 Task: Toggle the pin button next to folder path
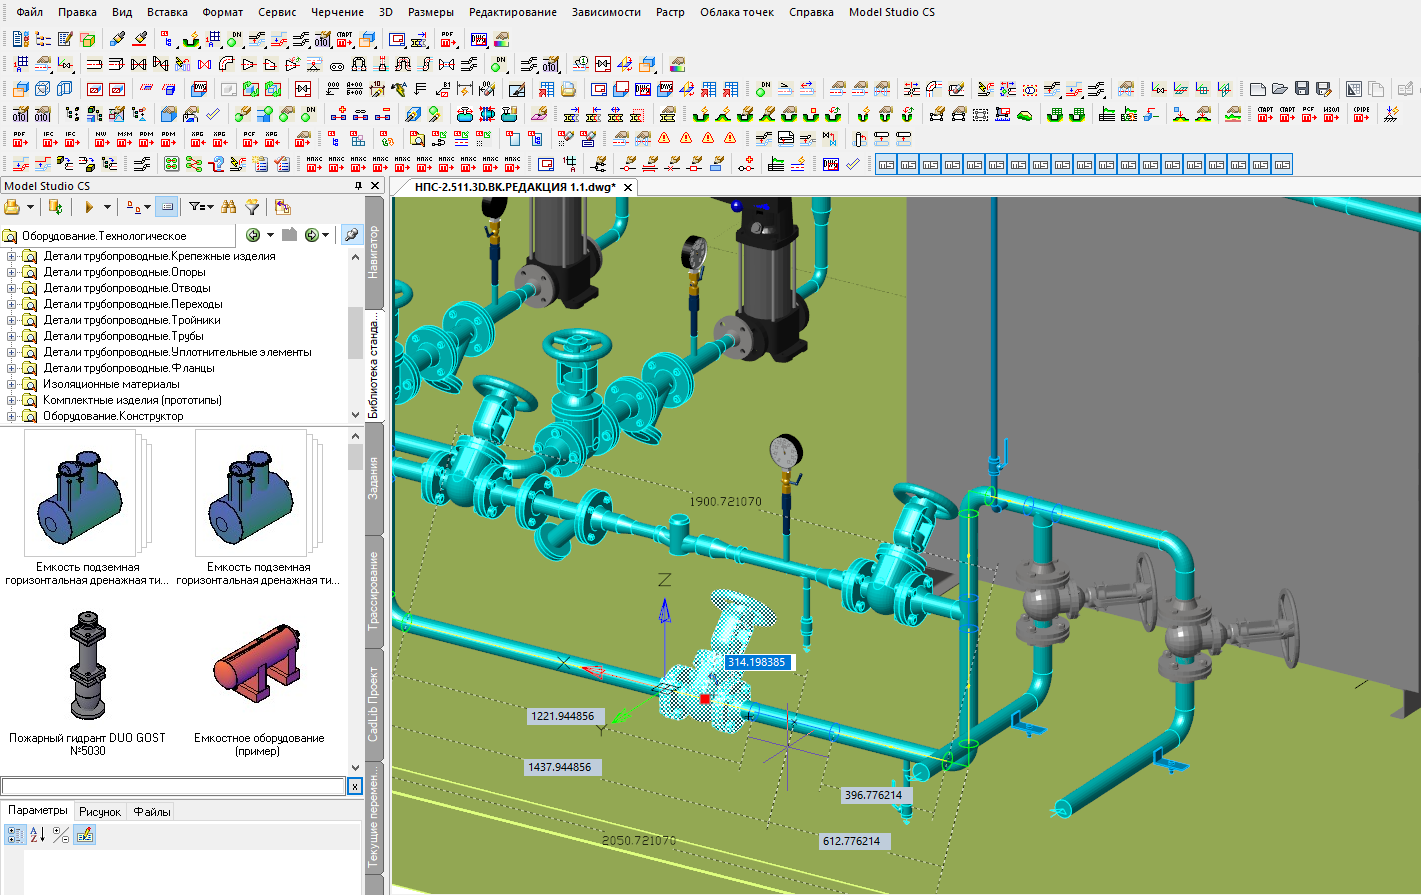[351, 235]
